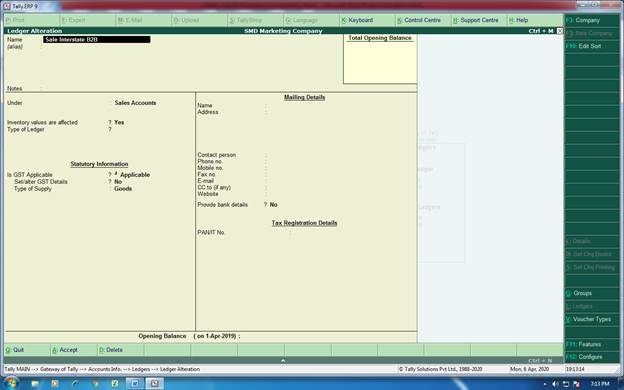Screen dimensions: 624x390
Task: Toggle Set/alter GST Details No value
Action: (118, 181)
